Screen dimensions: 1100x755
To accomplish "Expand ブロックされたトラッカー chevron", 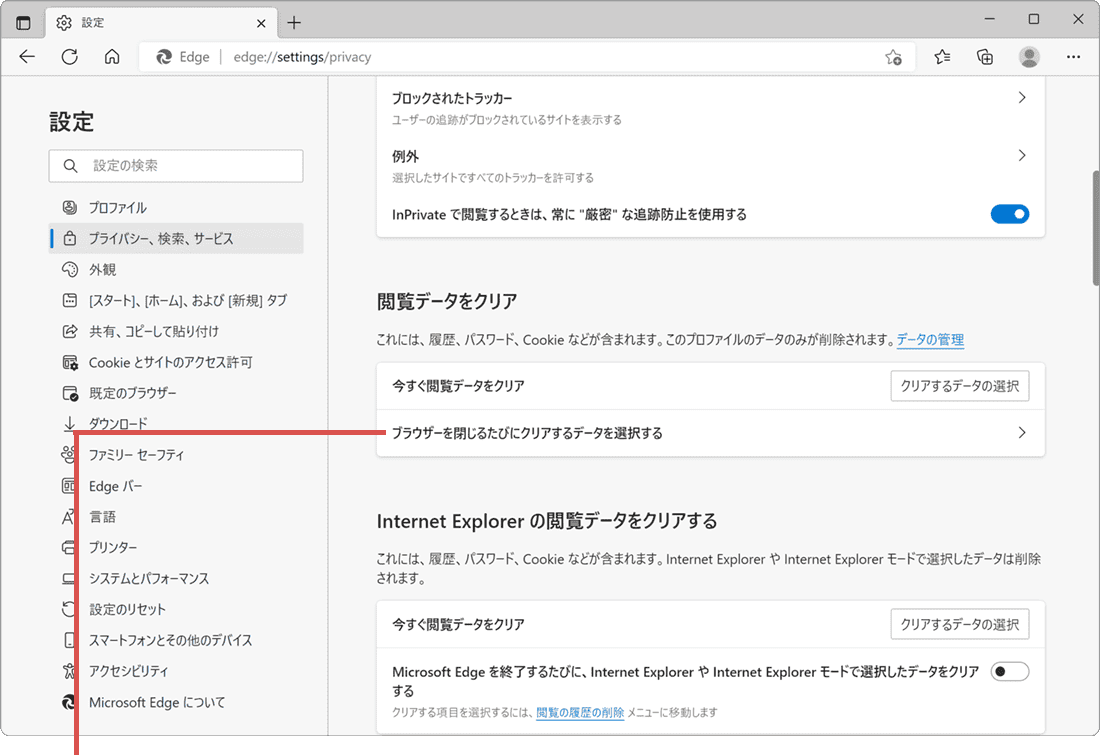I will [x=1021, y=98].
